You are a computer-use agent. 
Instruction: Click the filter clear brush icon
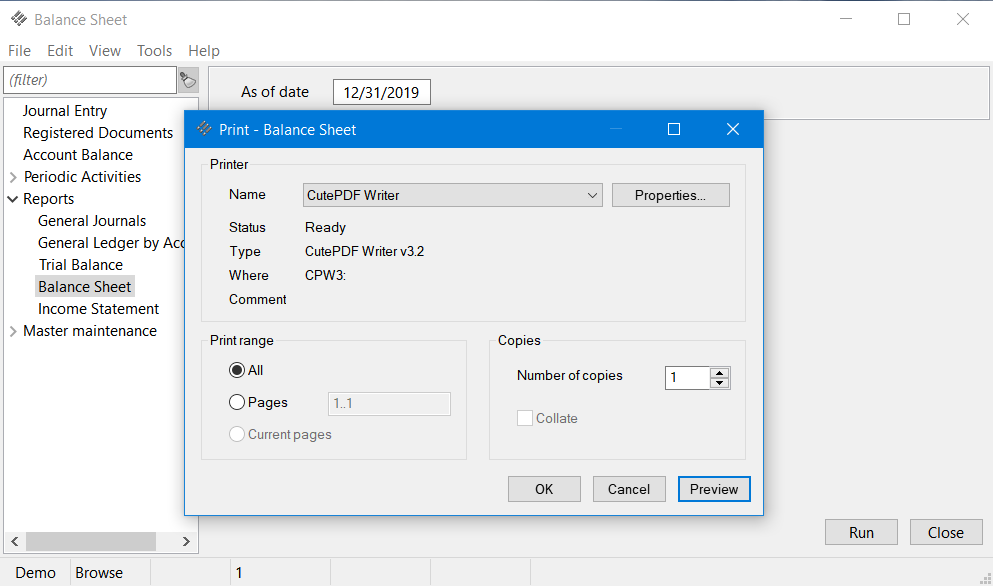coord(188,80)
